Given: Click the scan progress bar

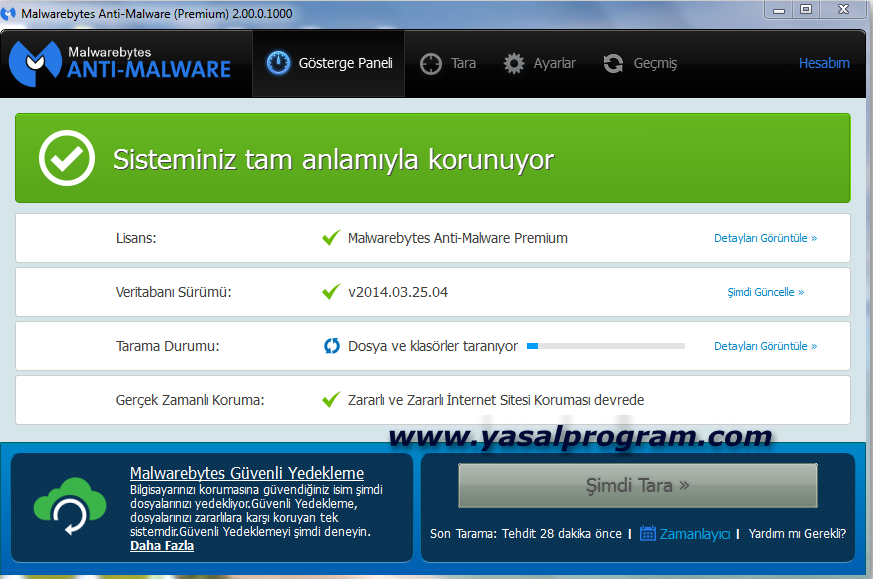Looking at the screenshot, I should click(x=605, y=346).
